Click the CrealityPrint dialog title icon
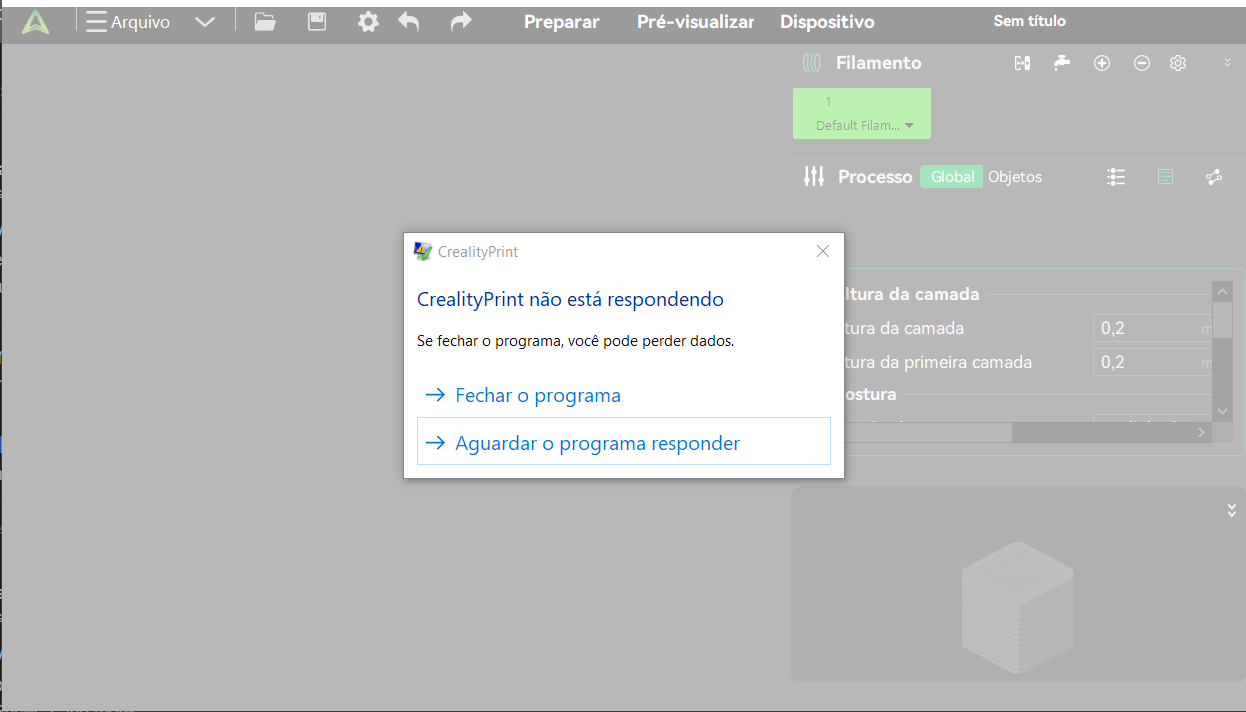Image resolution: width=1246 pixels, height=712 pixels. click(x=423, y=251)
